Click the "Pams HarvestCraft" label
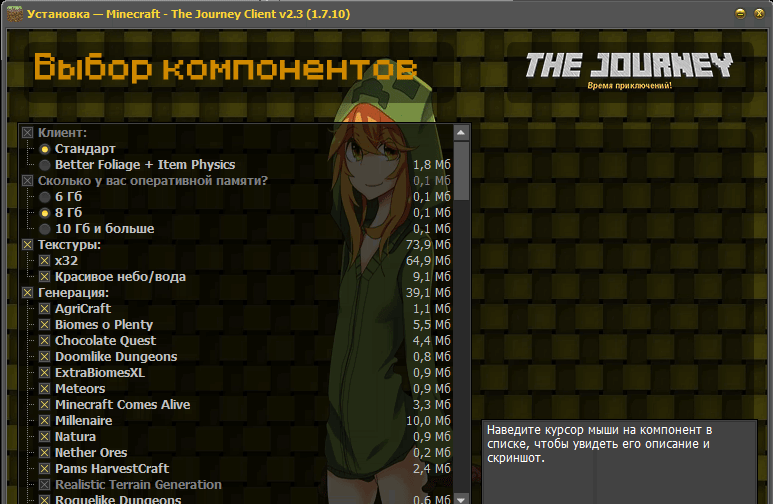773x504 pixels. (112, 468)
